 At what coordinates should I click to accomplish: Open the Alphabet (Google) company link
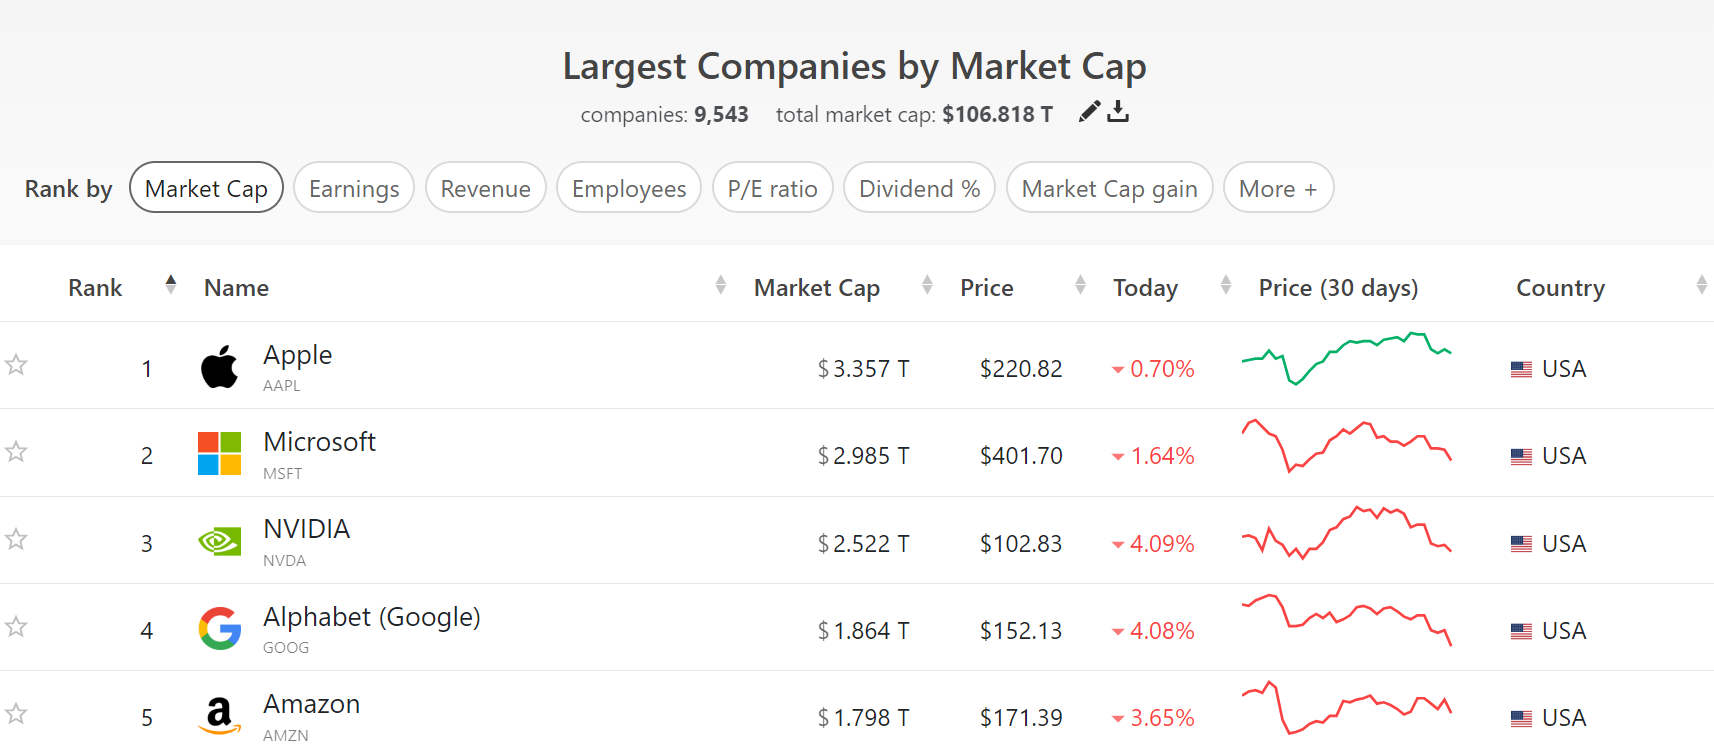[371, 617]
